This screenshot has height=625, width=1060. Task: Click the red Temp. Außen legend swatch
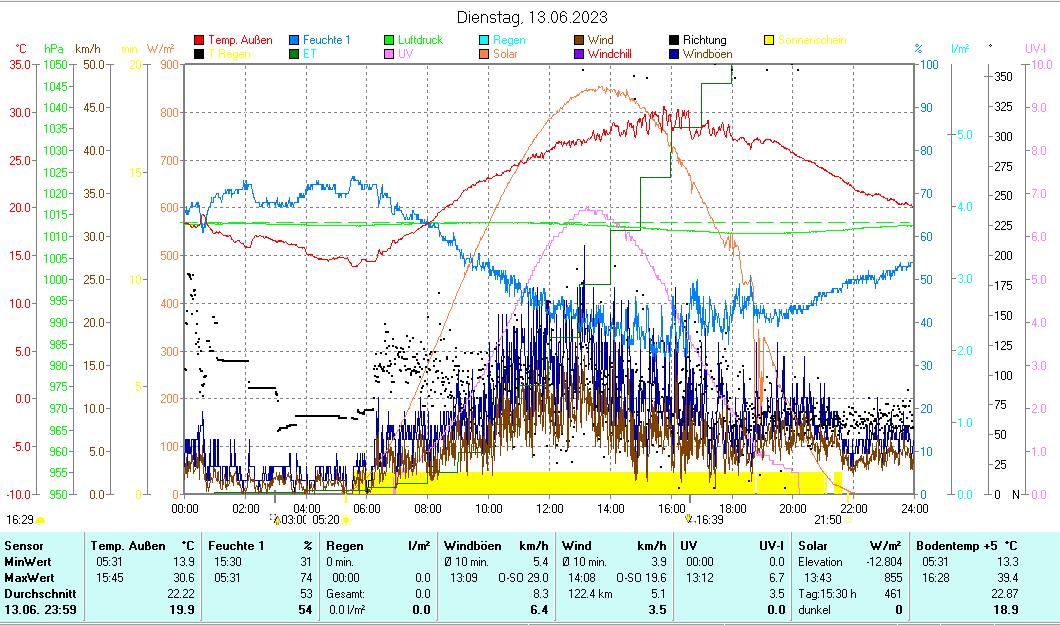(199, 41)
